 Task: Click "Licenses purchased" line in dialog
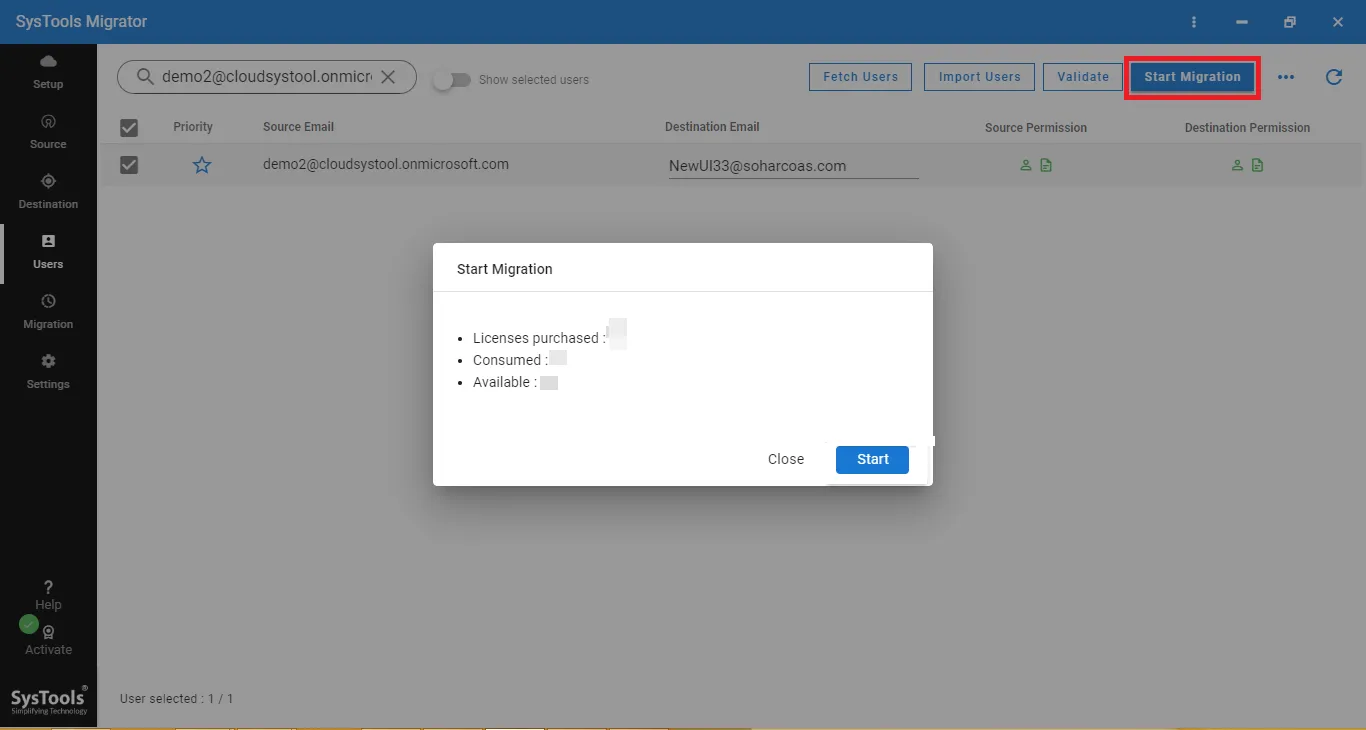[x=540, y=338]
